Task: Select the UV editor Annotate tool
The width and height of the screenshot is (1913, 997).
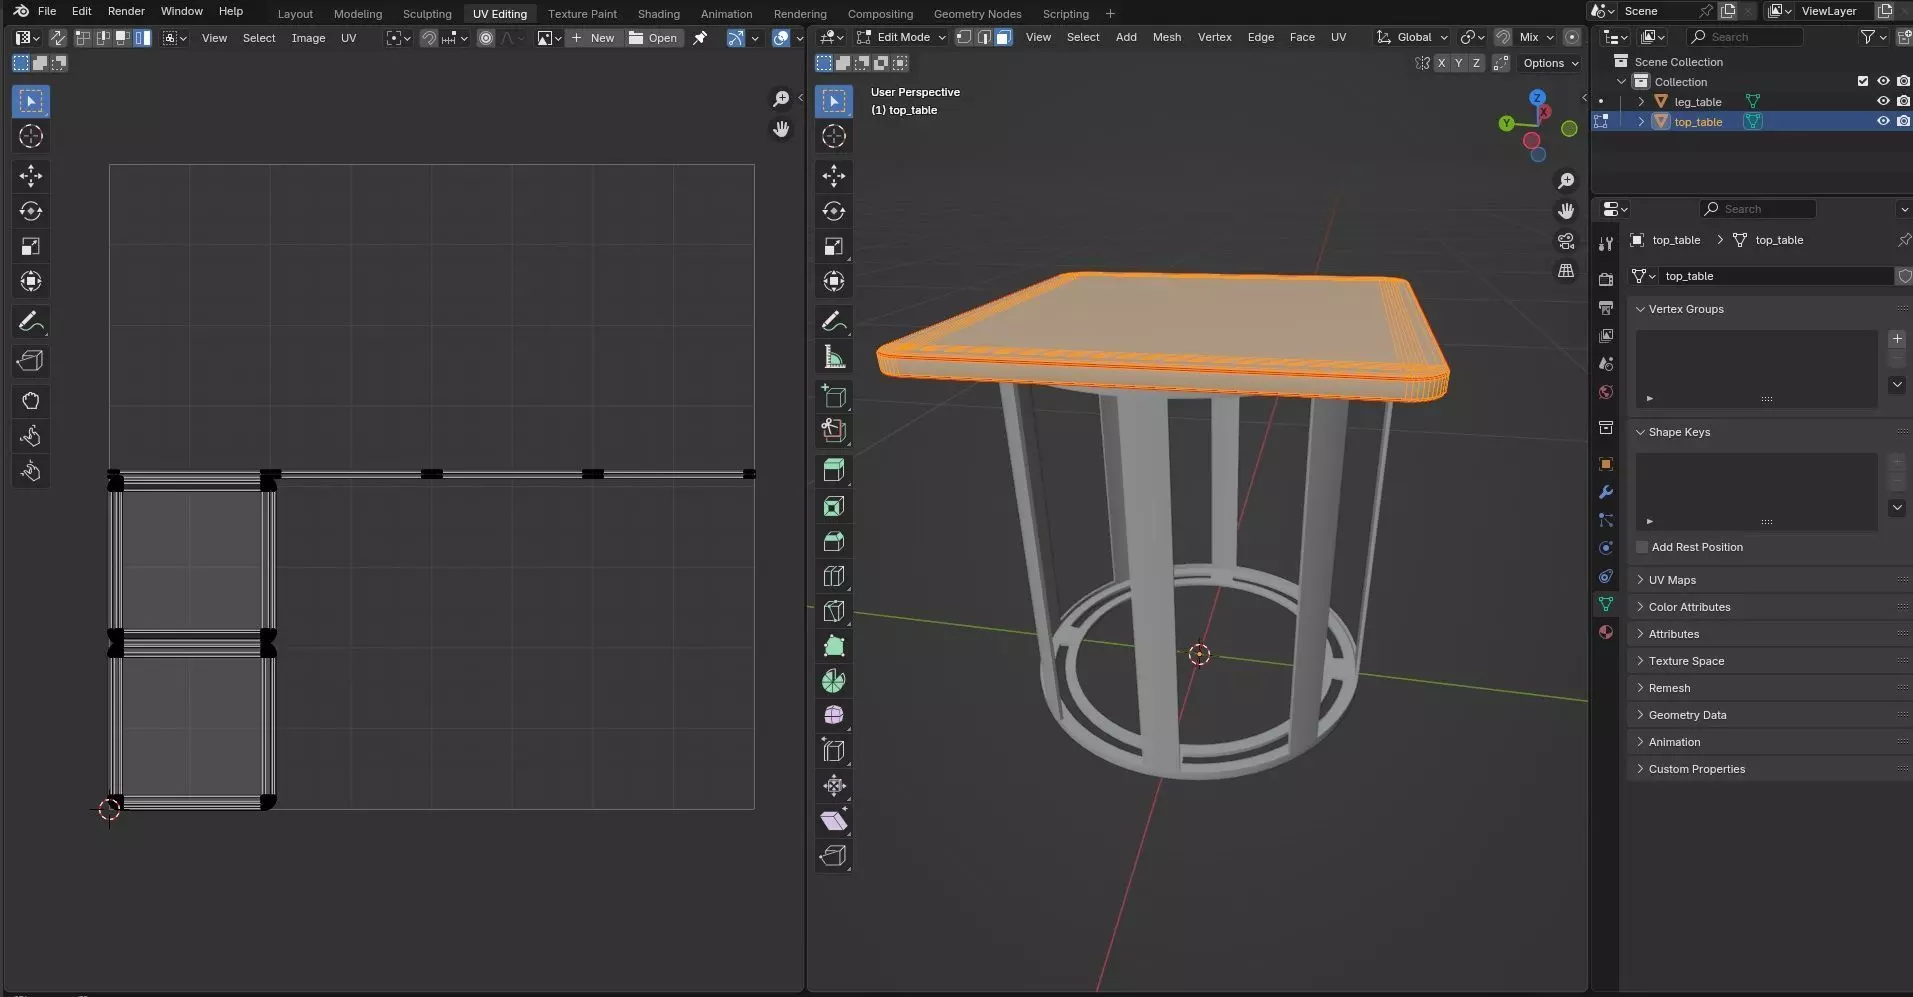Action: click(x=31, y=322)
